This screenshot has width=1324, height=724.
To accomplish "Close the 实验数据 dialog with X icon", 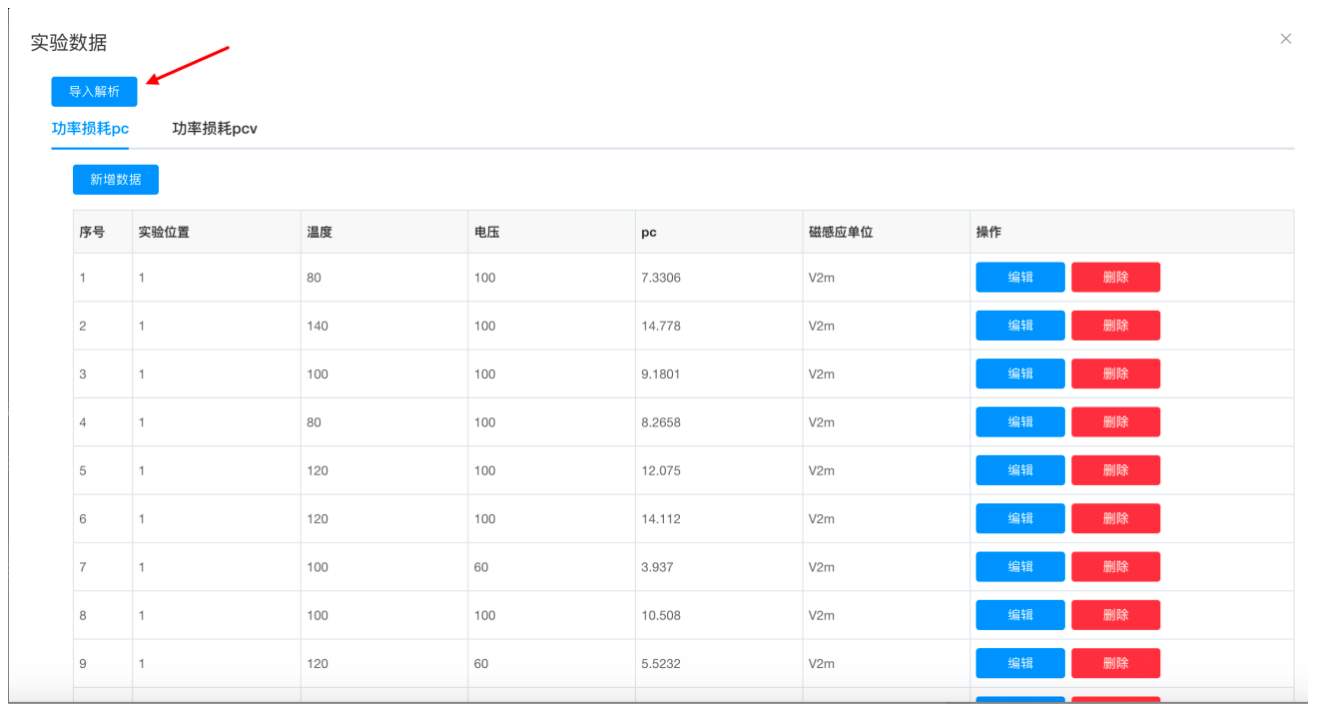I will click(1285, 39).
